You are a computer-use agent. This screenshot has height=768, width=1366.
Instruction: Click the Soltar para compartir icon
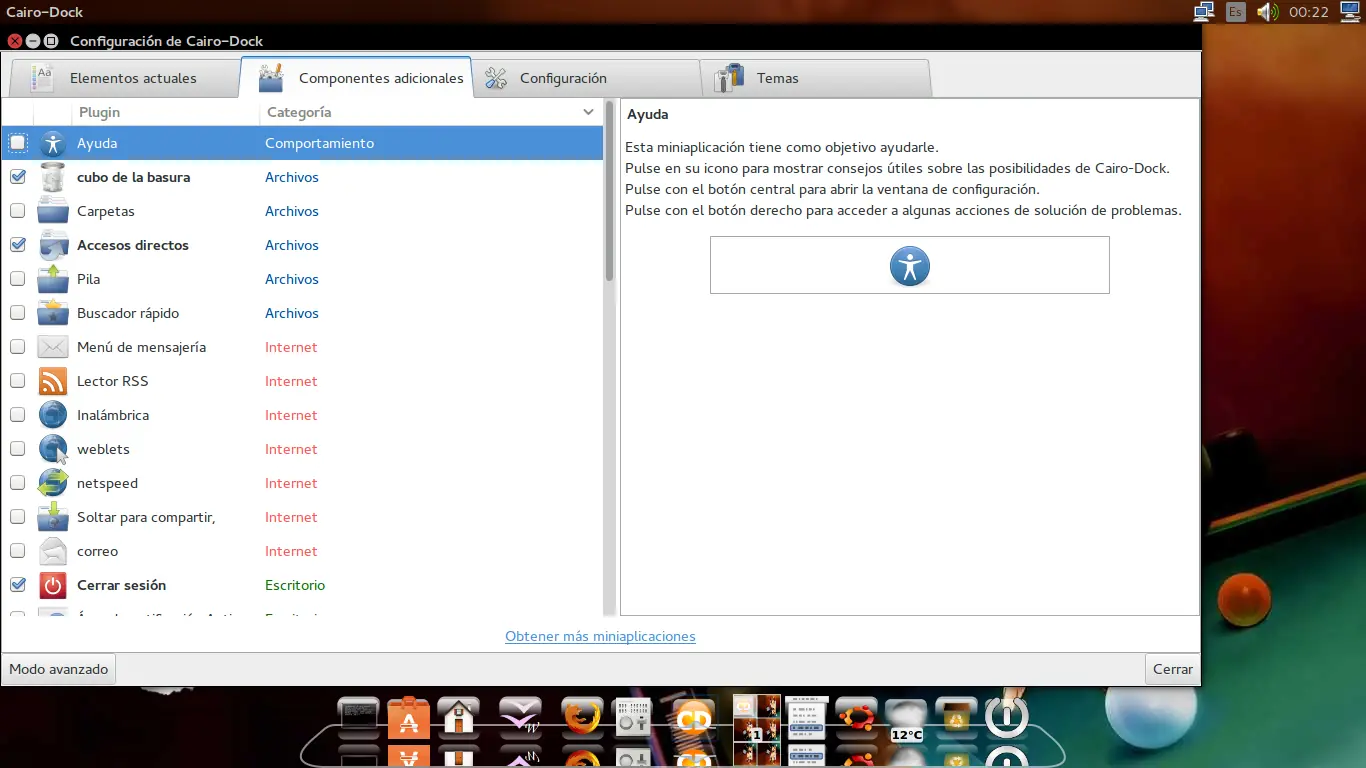[53, 517]
